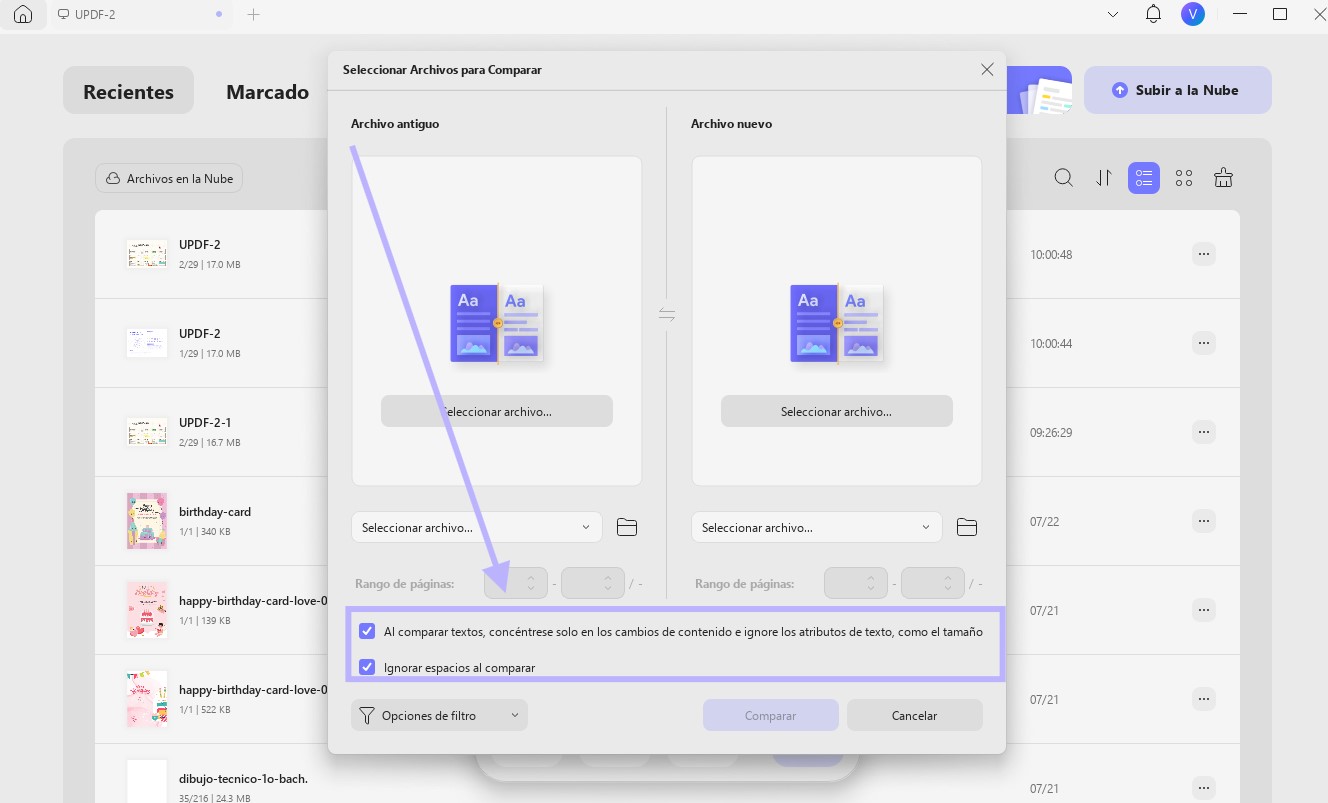Open more options for 522 KB birthday card
Viewport: 1328px width, 803px height.
[1204, 699]
